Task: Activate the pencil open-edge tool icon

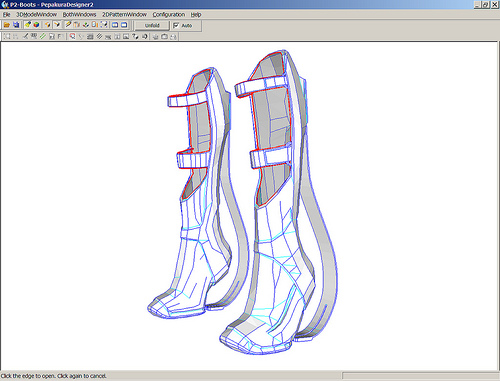Action: (x=68, y=25)
